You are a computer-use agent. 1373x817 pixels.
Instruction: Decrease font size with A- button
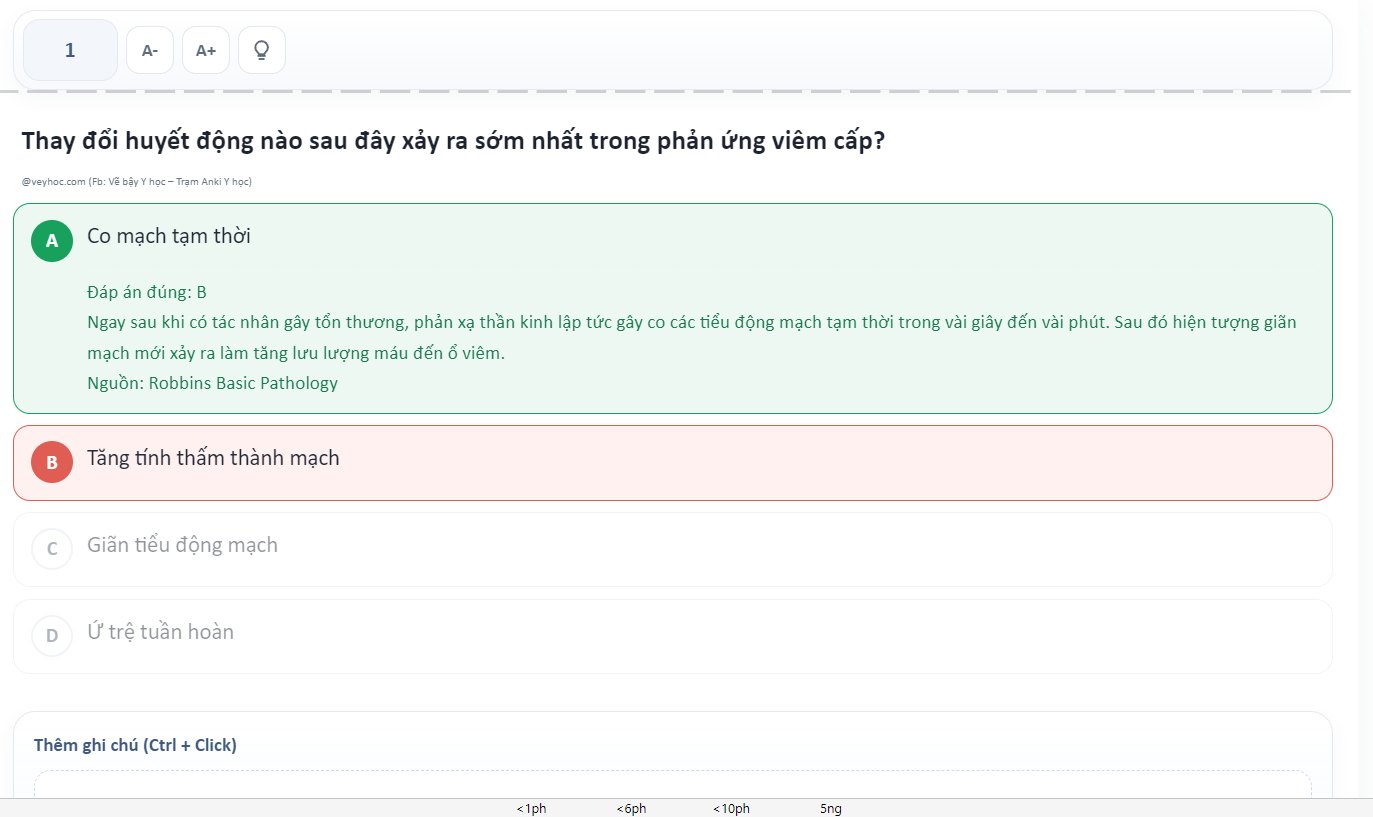pos(150,50)
